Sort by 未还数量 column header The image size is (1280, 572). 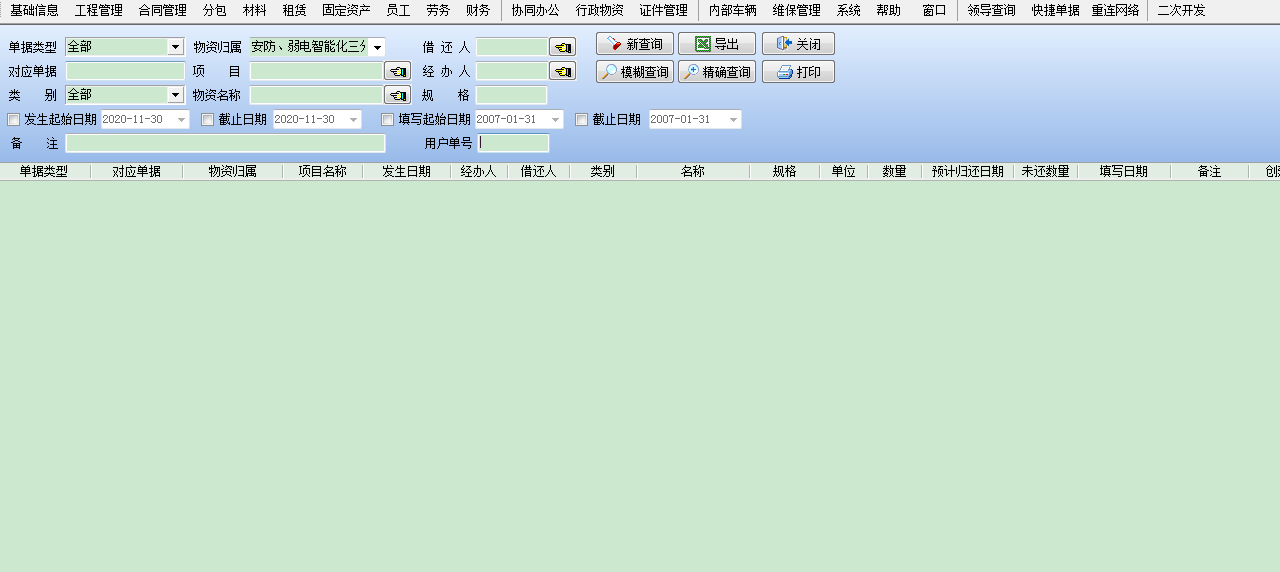[x=1046, y=171]
